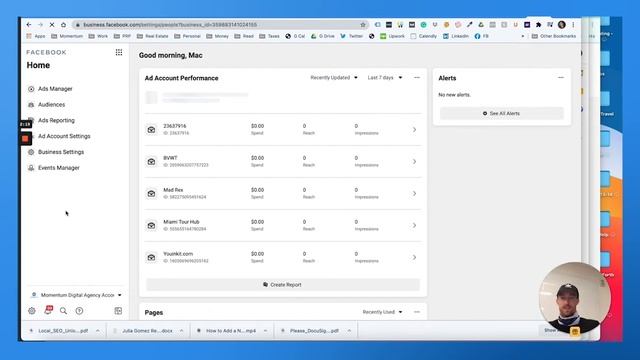This screenshot has width=640, height=360.
Task: Click the presenter webcam bubble
Action: [x=575, y=298]
